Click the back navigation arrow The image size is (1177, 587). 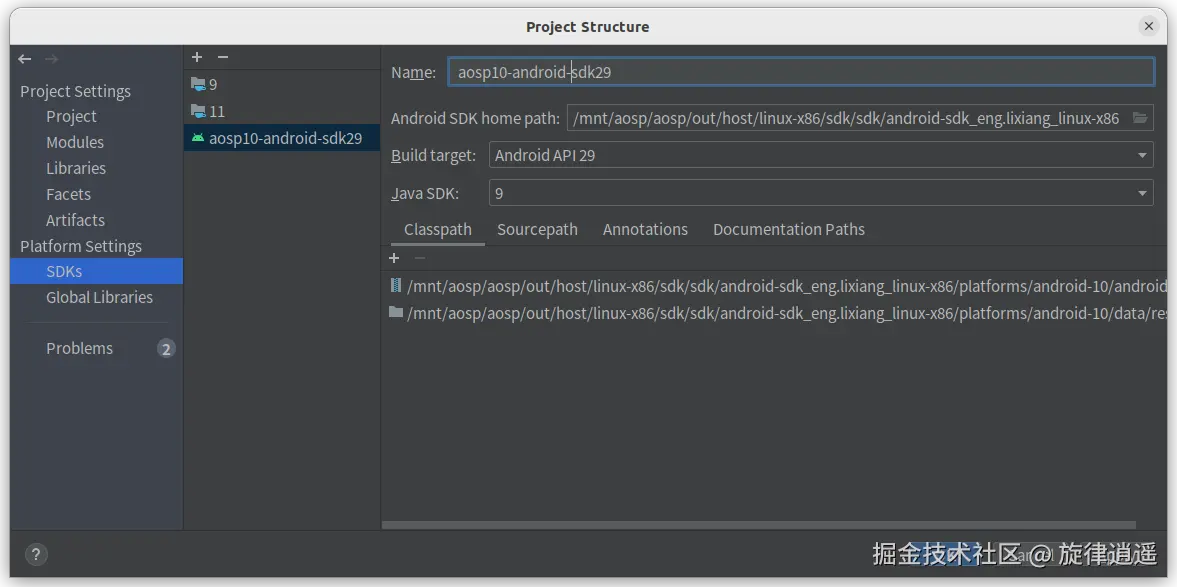[25, 59]
